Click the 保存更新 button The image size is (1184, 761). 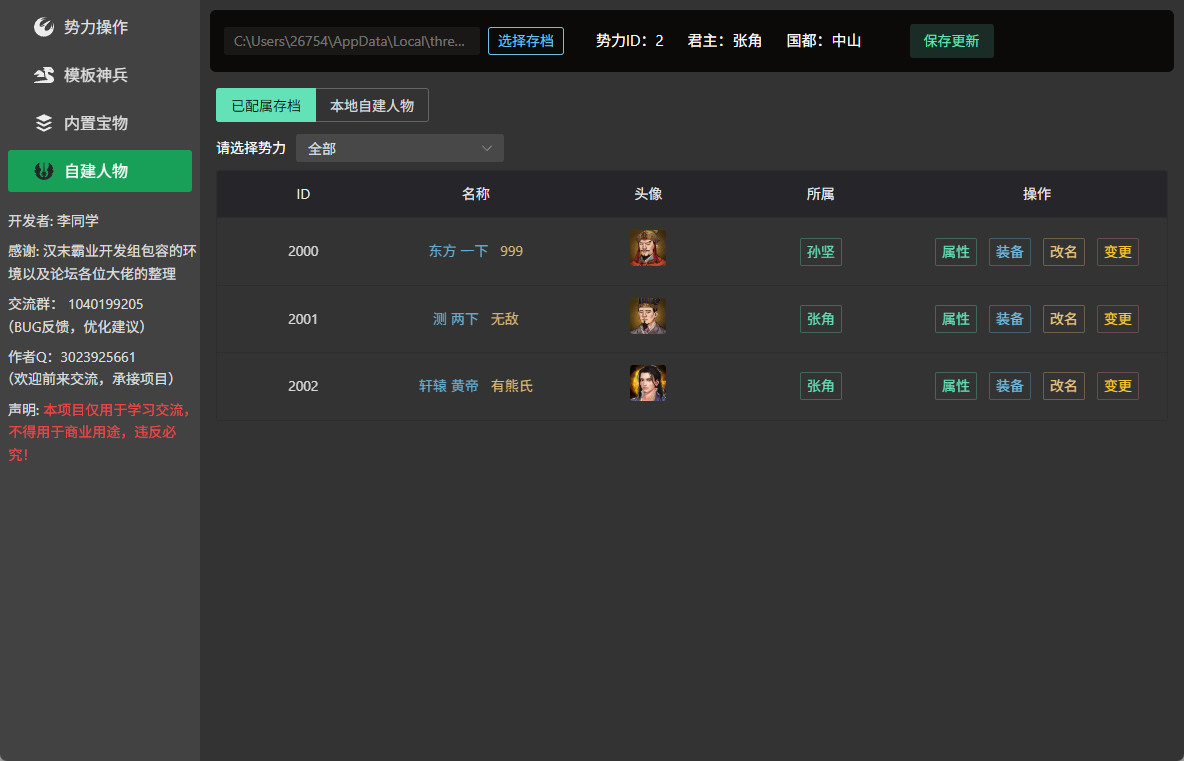point(951,41)
